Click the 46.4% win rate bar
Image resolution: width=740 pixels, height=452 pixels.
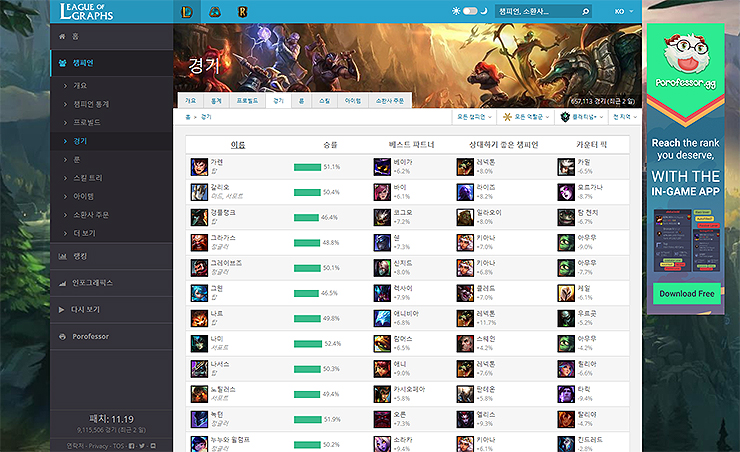point(306,218)
